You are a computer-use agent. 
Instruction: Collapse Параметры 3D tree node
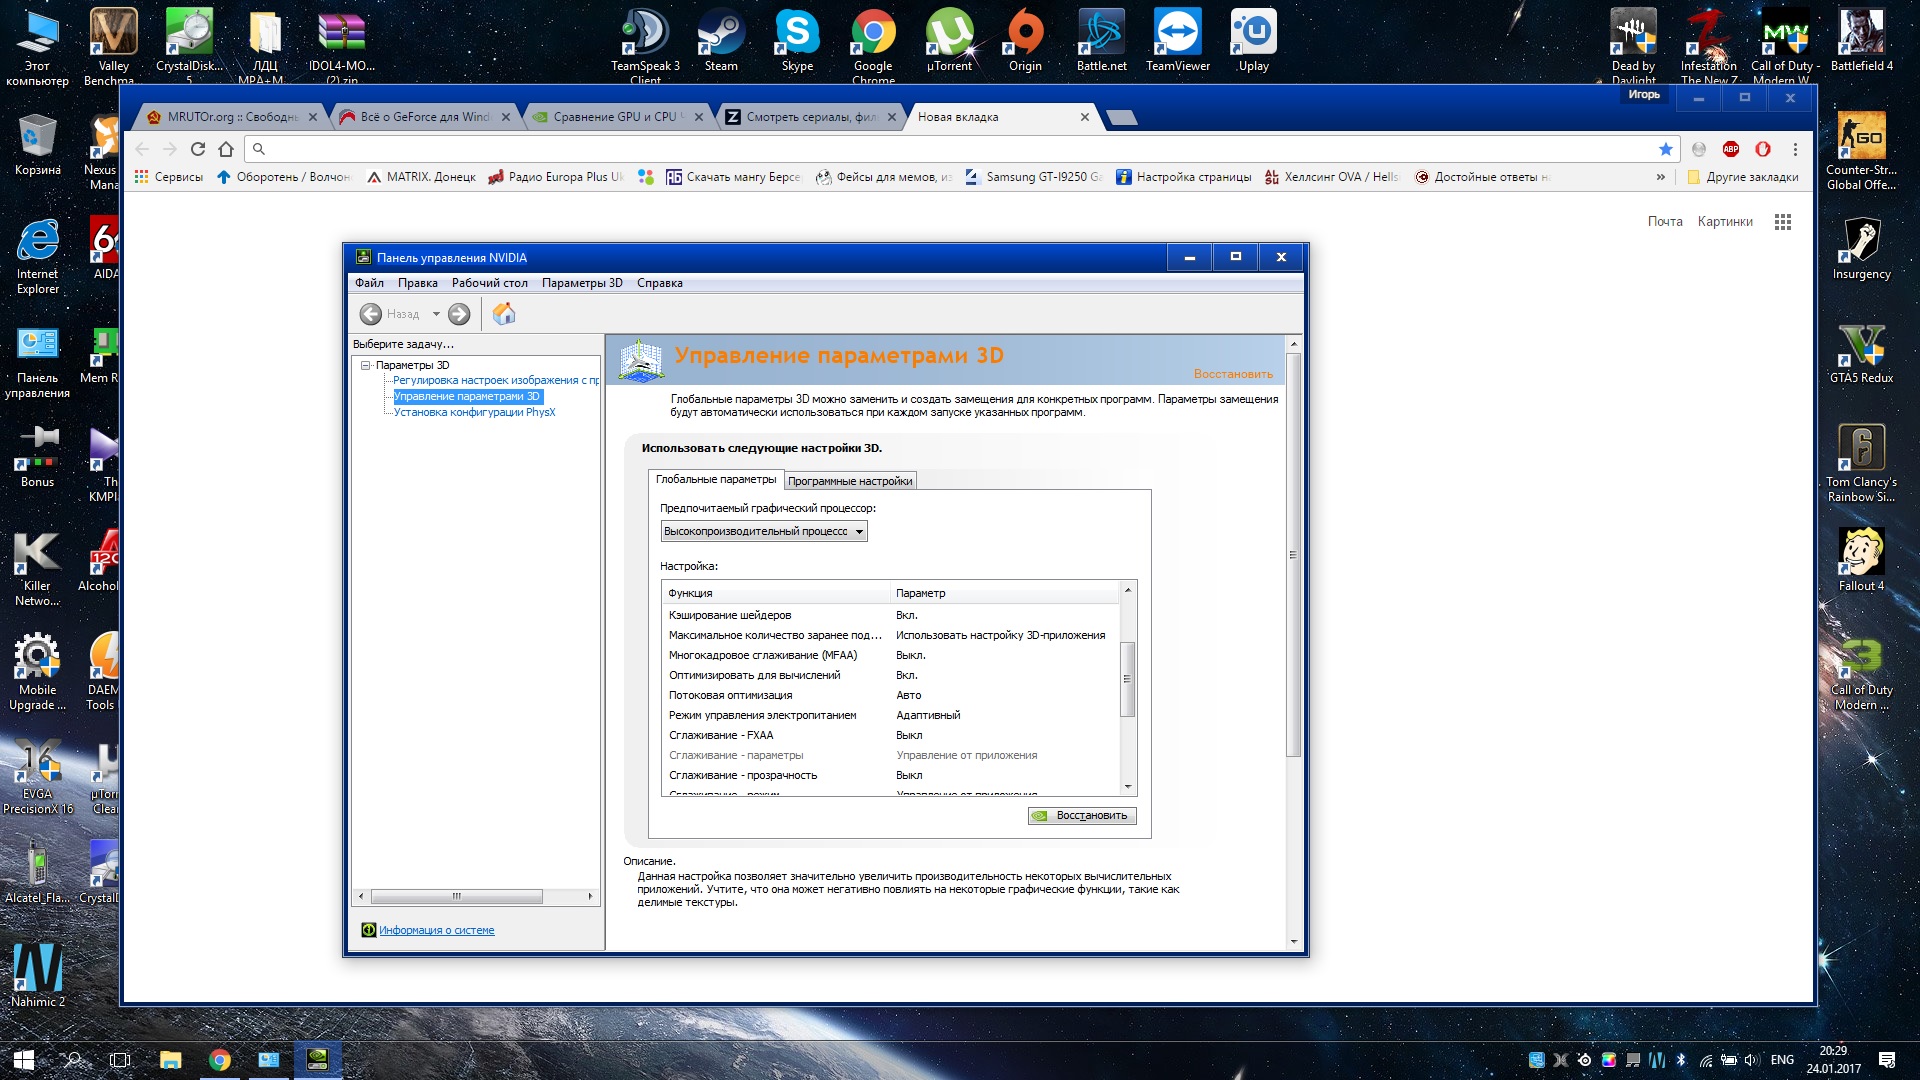pyautogui.click(x=366, y=365)
